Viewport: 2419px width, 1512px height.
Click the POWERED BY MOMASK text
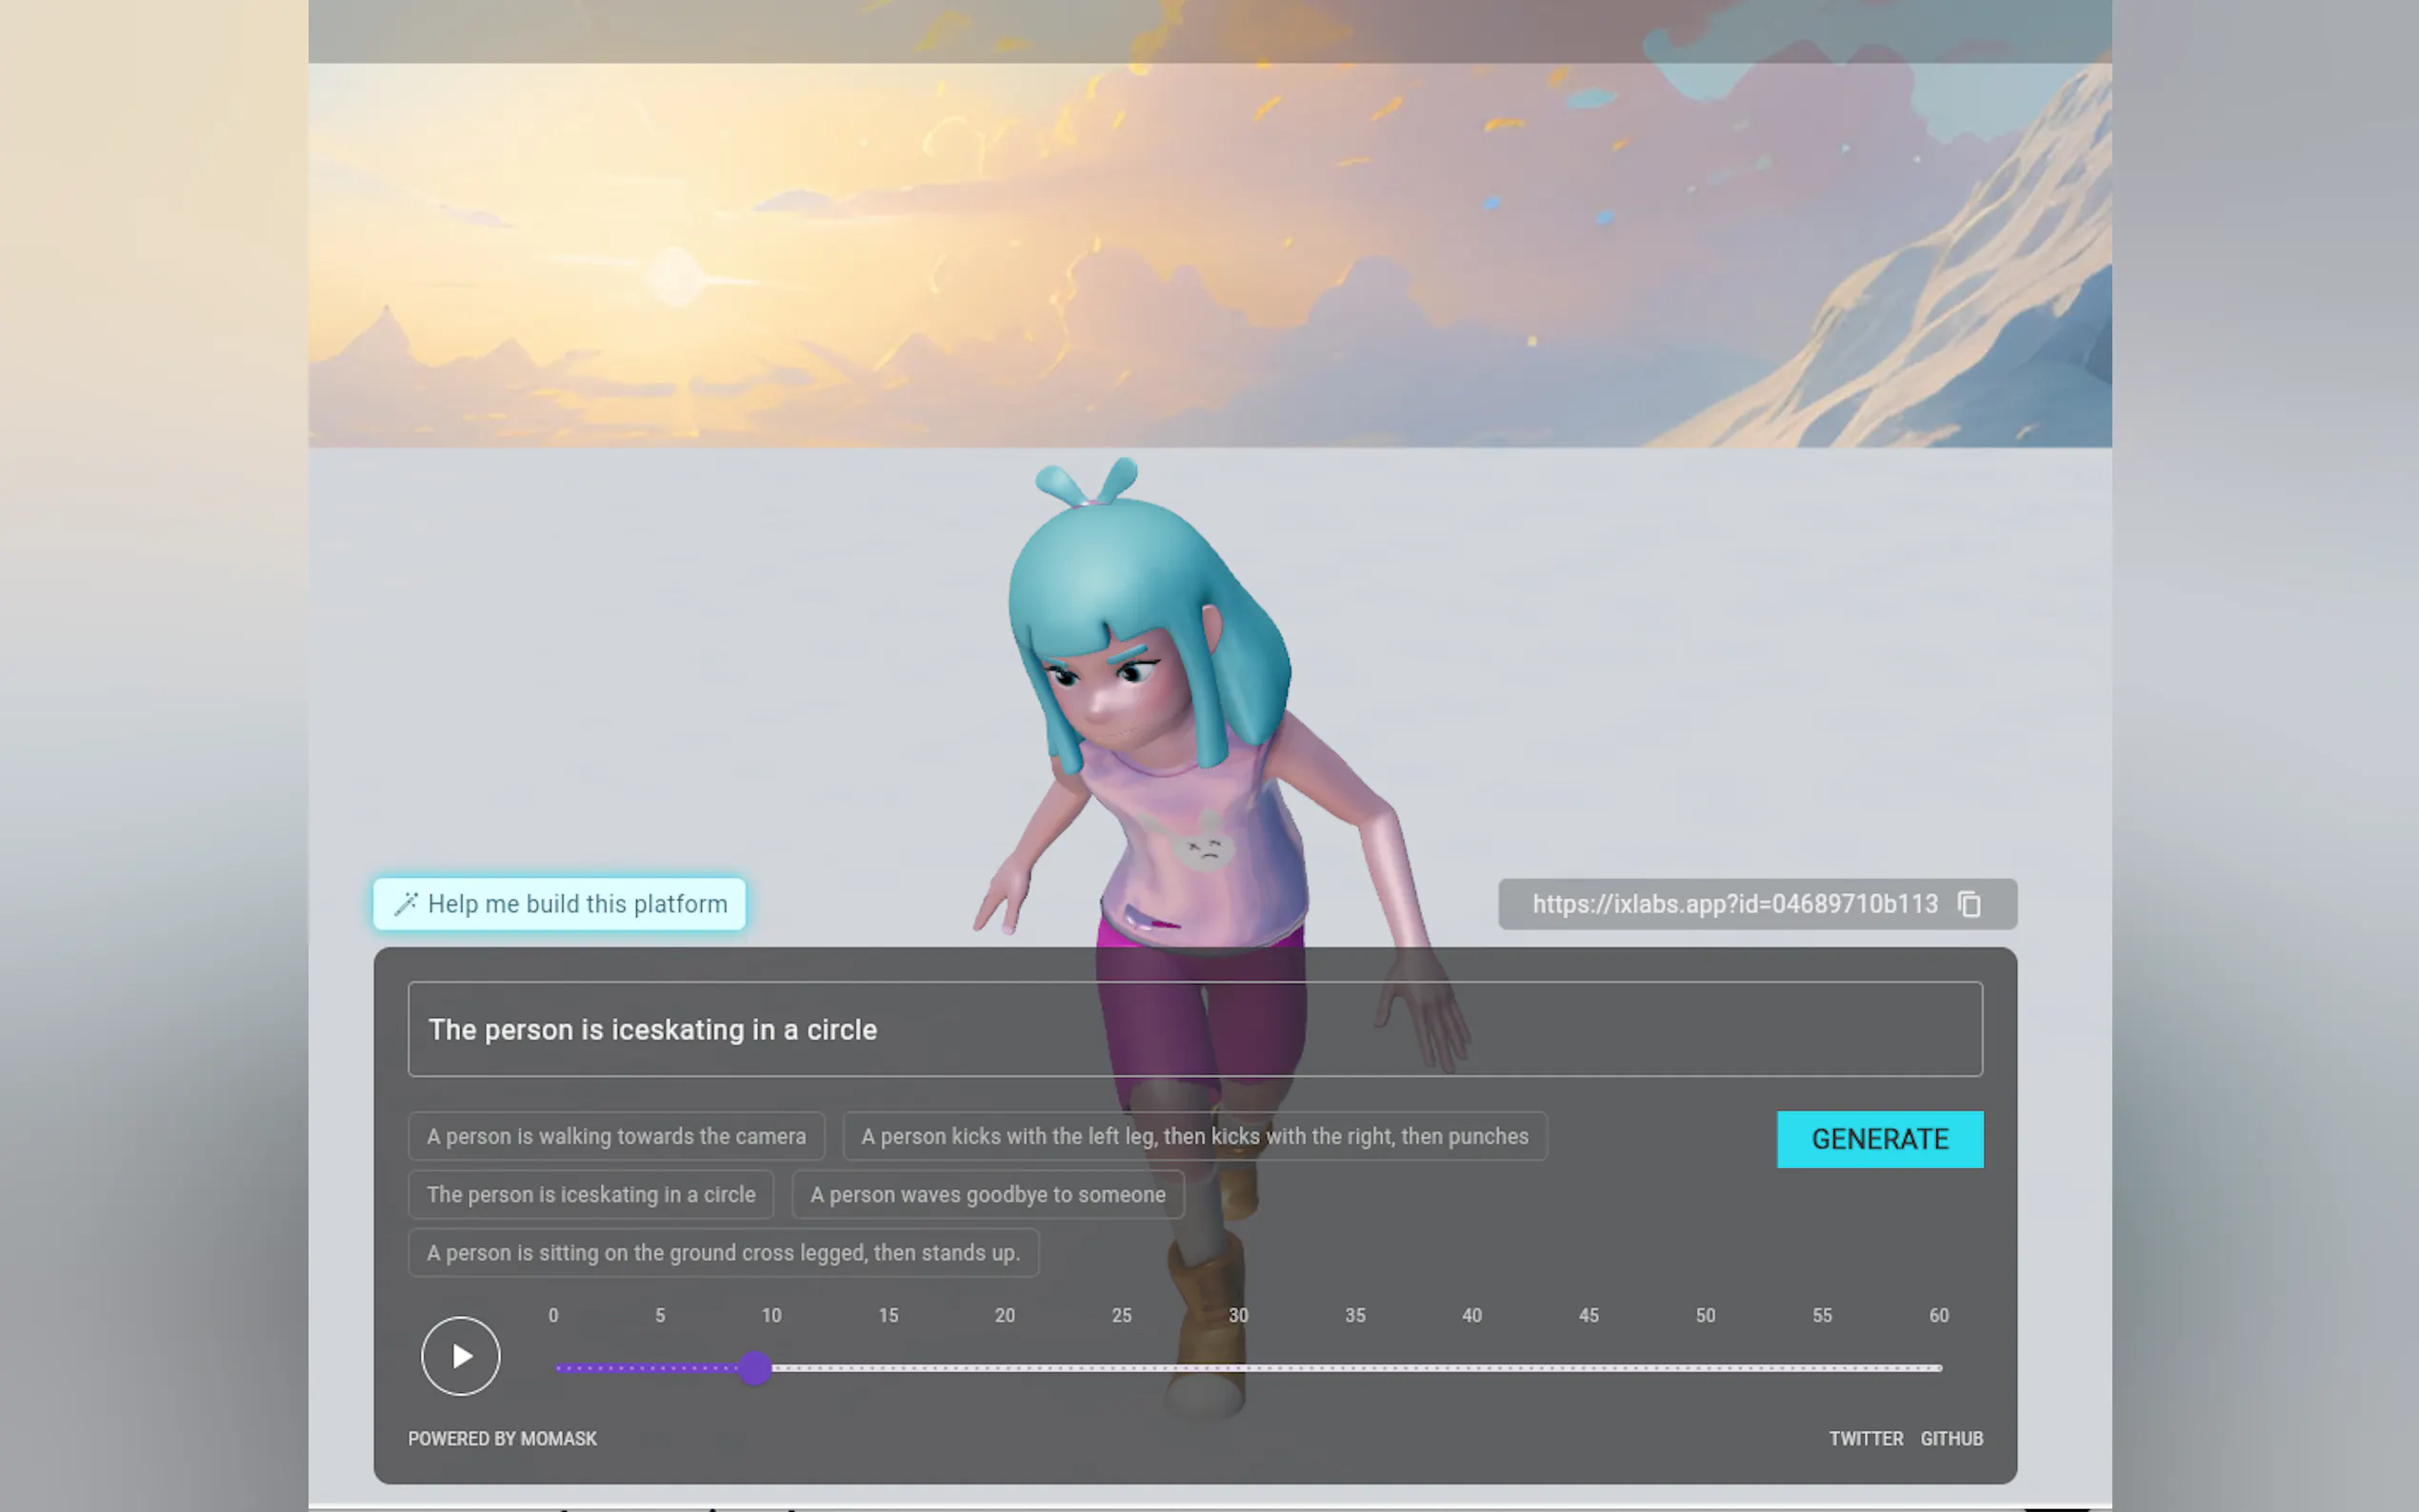(502, 1438)
